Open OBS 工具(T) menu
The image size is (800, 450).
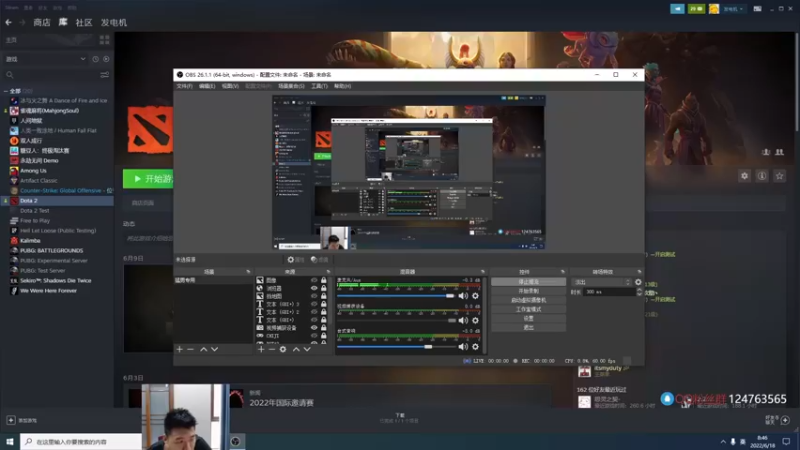point(319,86)
